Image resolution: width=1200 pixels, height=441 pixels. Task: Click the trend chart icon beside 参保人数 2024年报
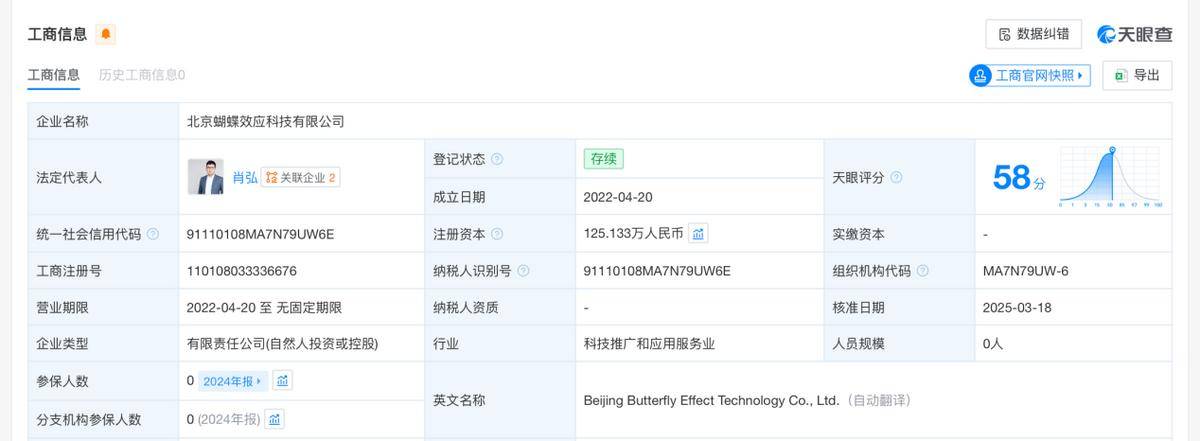coord(283,381)
